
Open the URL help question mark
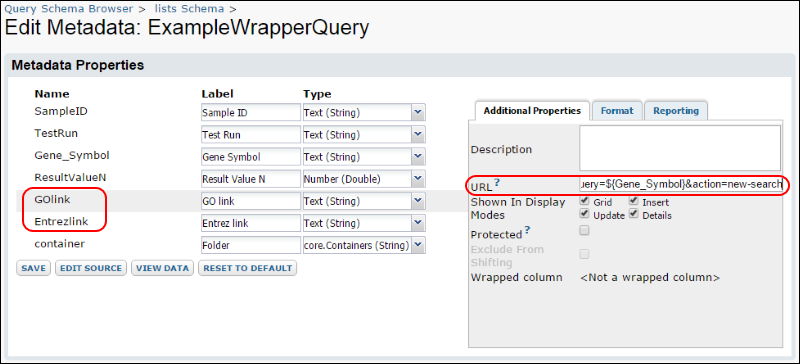[497, 182]
